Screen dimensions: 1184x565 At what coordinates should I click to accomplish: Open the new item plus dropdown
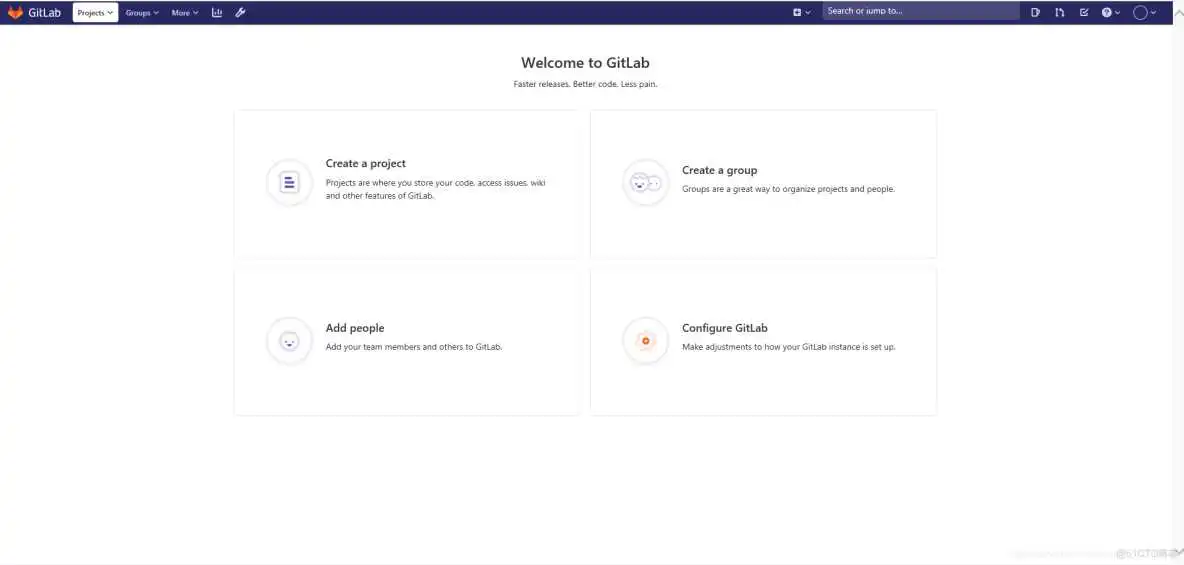coord(802,13)
